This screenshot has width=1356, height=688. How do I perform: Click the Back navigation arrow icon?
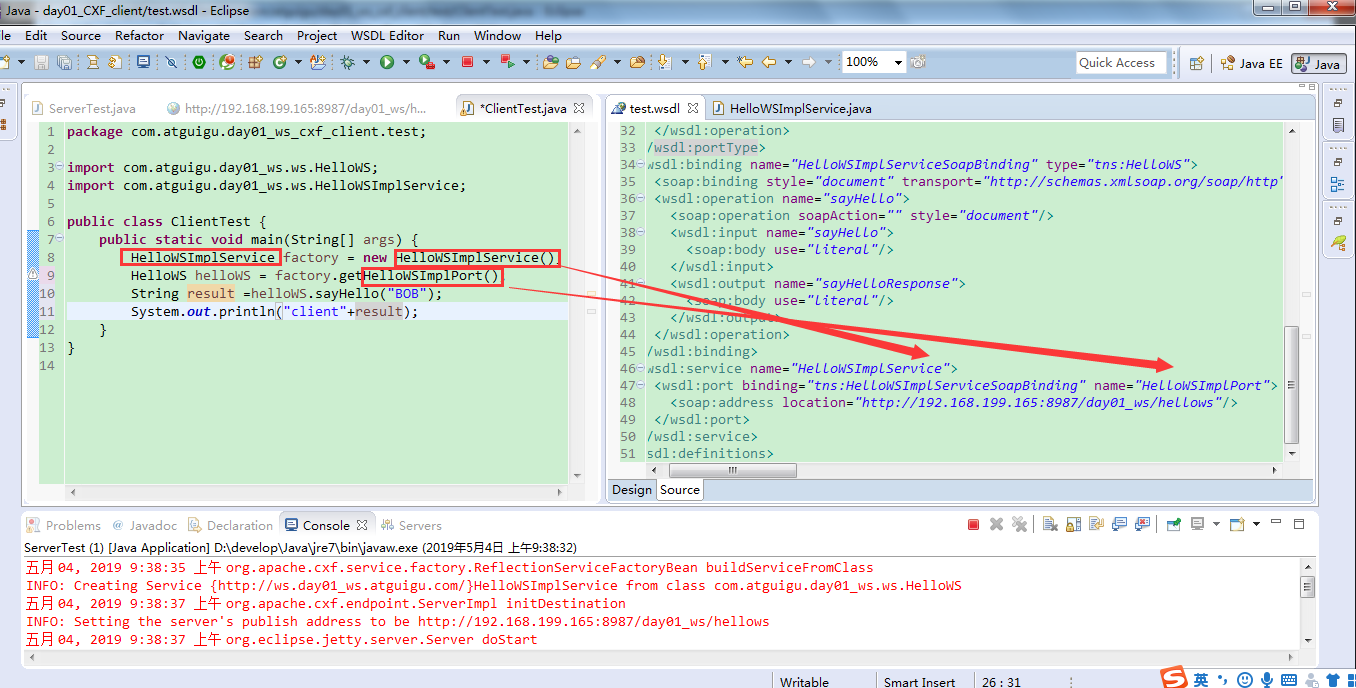coord(769,62)
